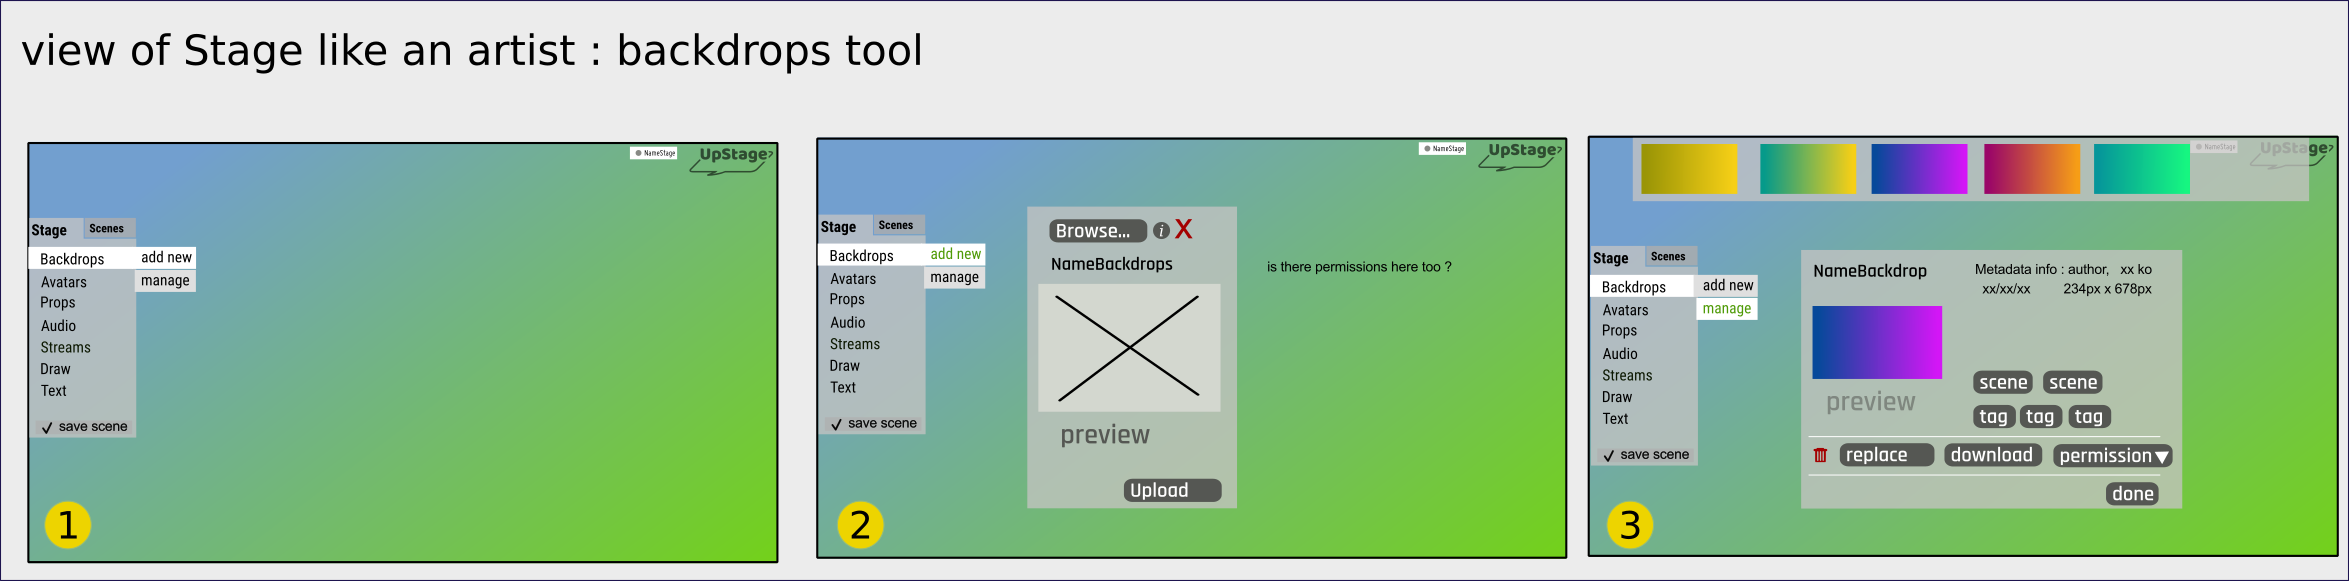This screenshot has height=581, width=2349.
Task: Open Streams in panel 3 menu
Action: pos(1627,376)
